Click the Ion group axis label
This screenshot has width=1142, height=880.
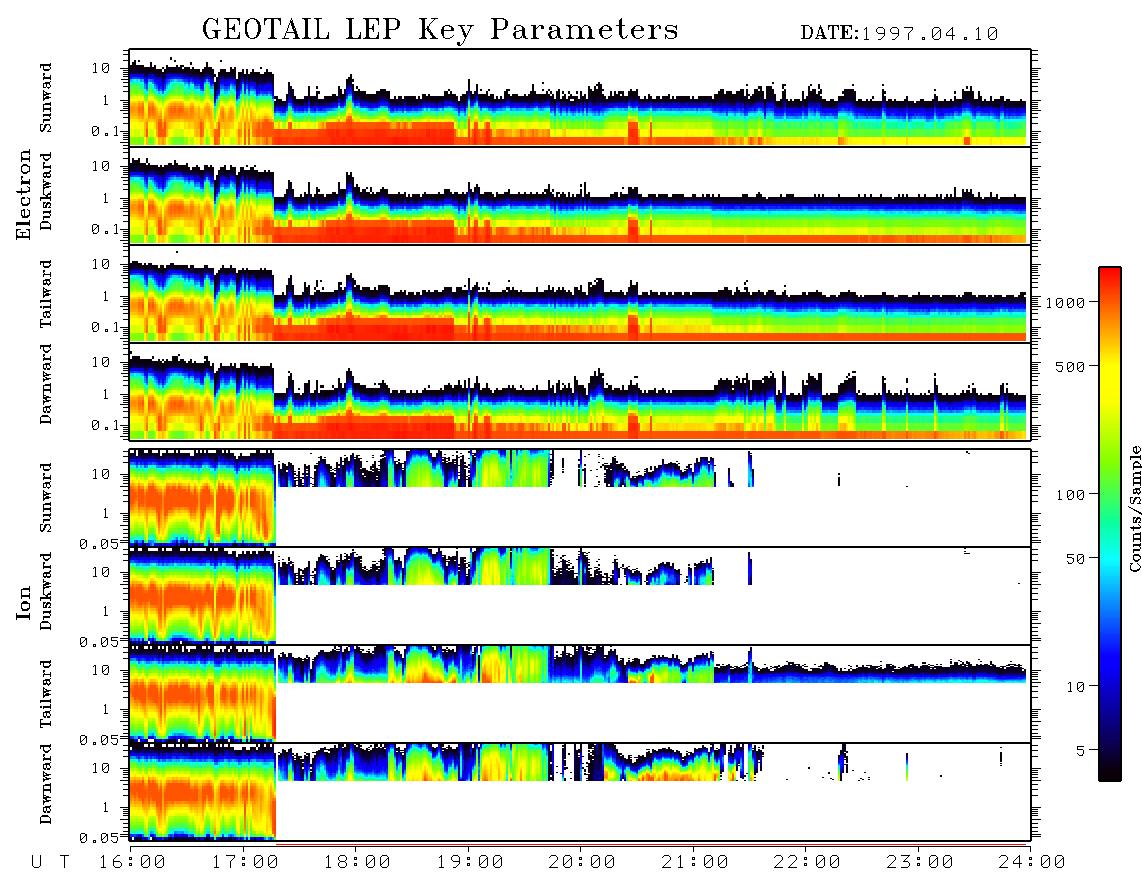point(23,602)
